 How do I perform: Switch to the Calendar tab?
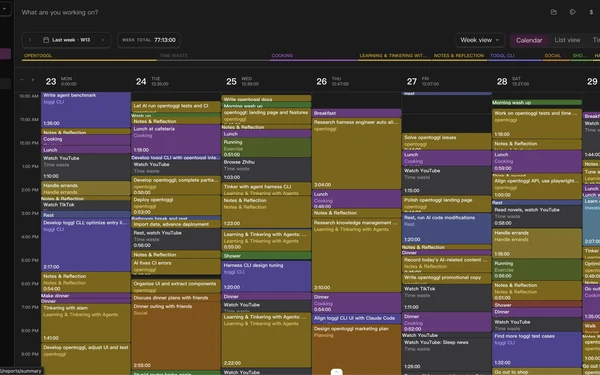click(529, 40)
